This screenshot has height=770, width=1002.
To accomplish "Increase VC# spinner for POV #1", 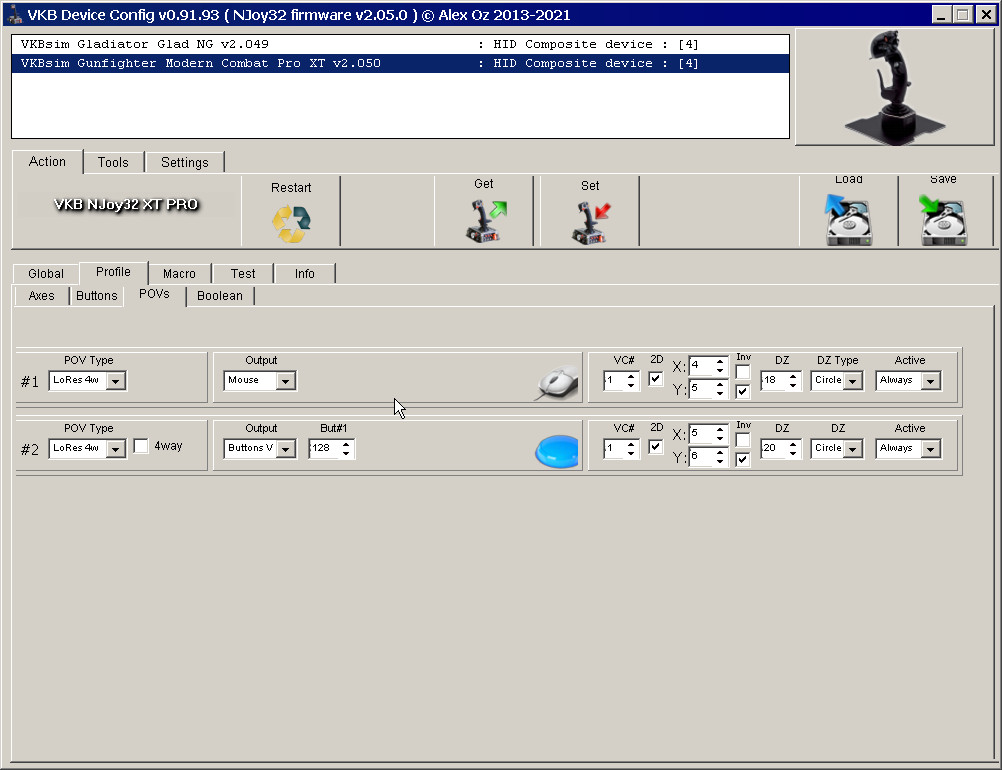I will tap(631, 376).
